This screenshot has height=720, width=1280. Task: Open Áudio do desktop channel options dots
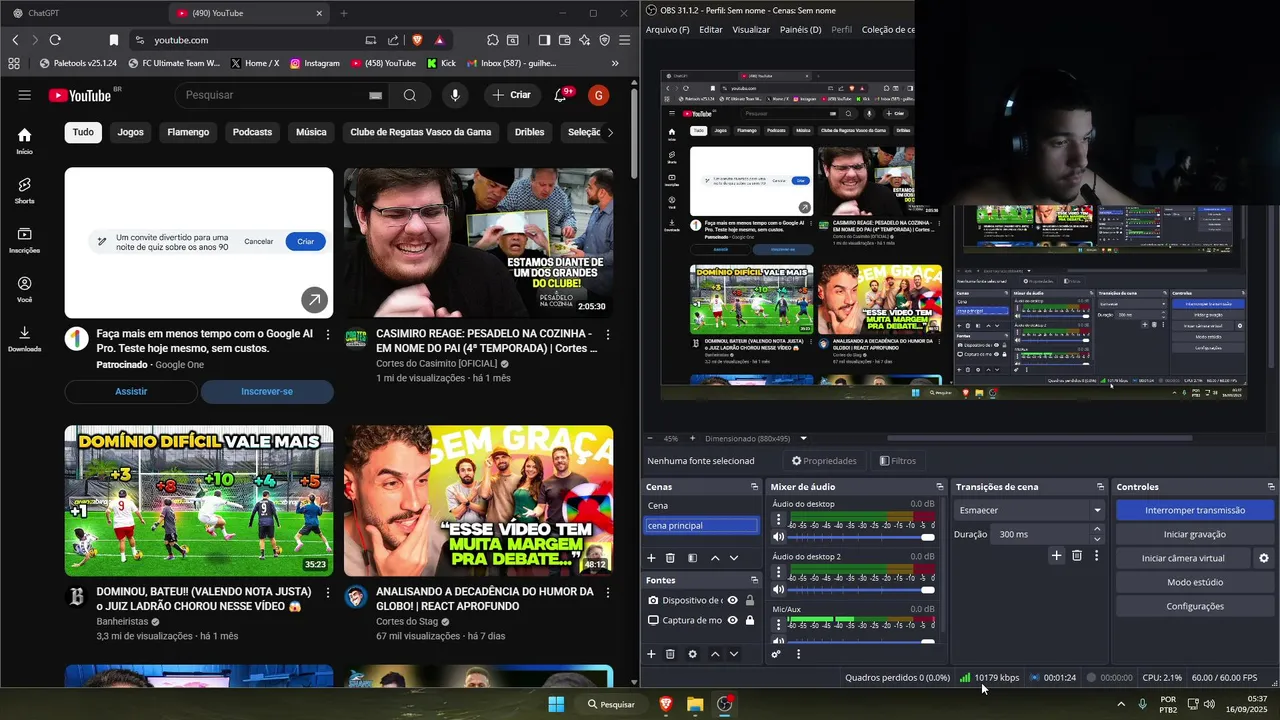(778, 517)
